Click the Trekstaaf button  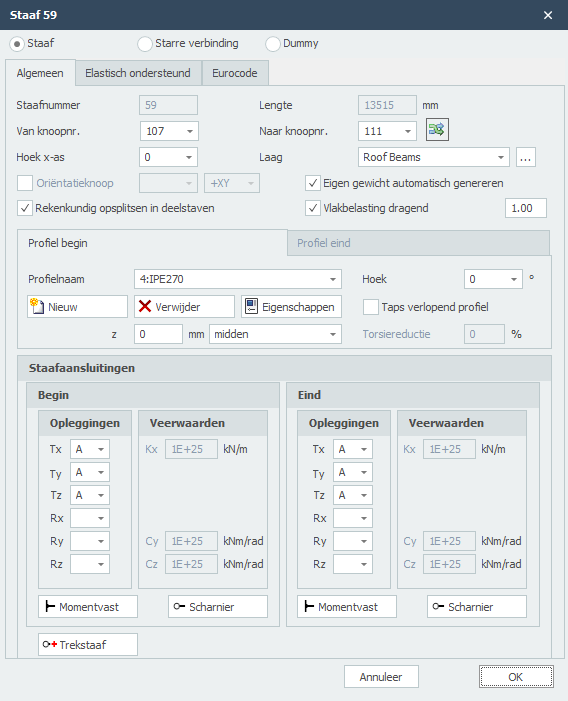(88, 645)
